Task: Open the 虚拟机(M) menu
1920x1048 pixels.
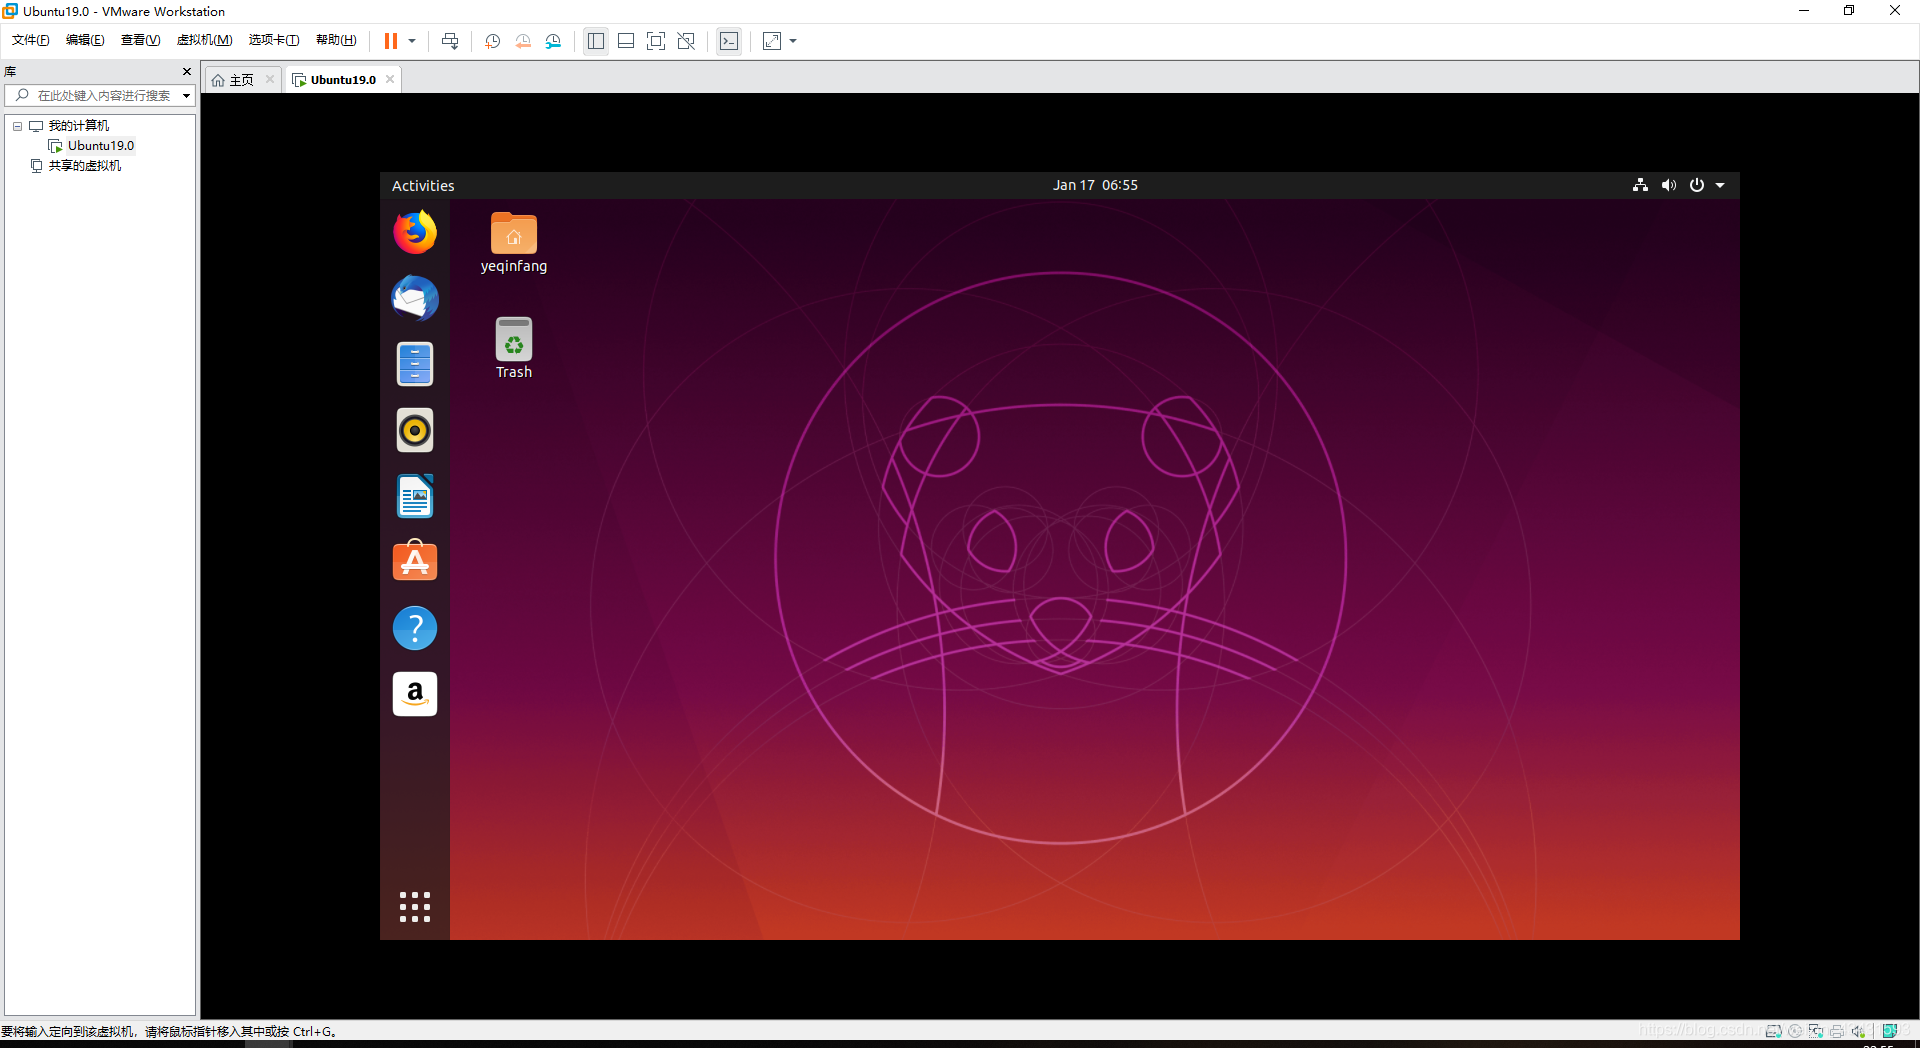Action: coord(204,40)
